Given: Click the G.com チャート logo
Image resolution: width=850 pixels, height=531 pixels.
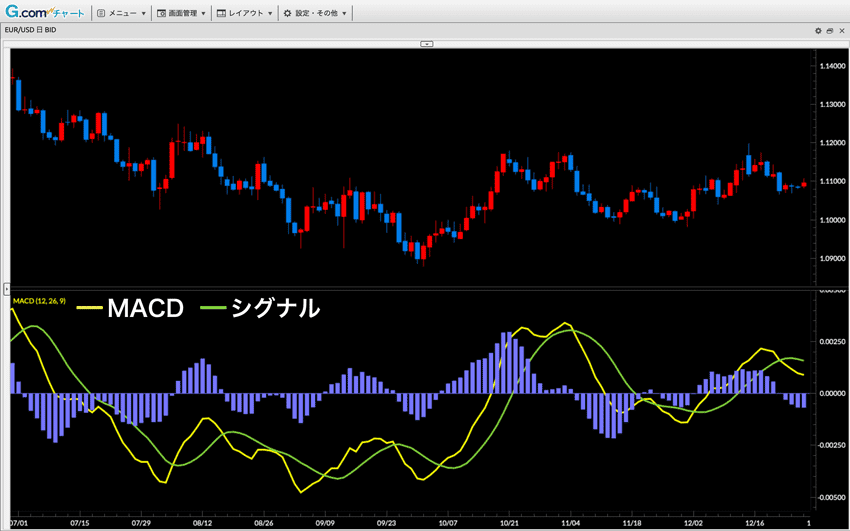Looking at the screenshot, I should (45, 13).
